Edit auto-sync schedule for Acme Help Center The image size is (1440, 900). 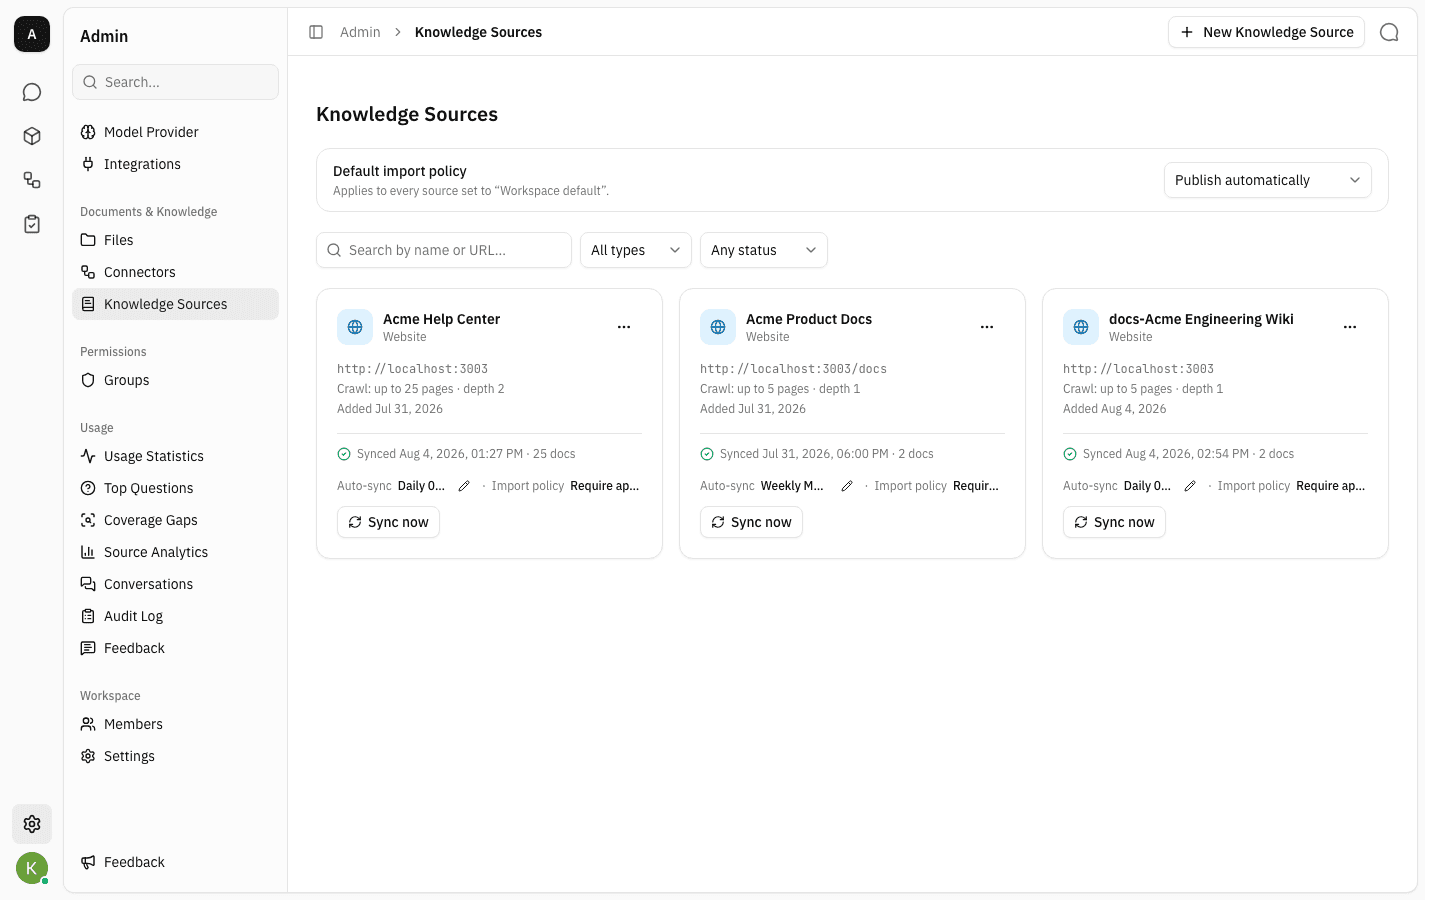tap(464, 486)
